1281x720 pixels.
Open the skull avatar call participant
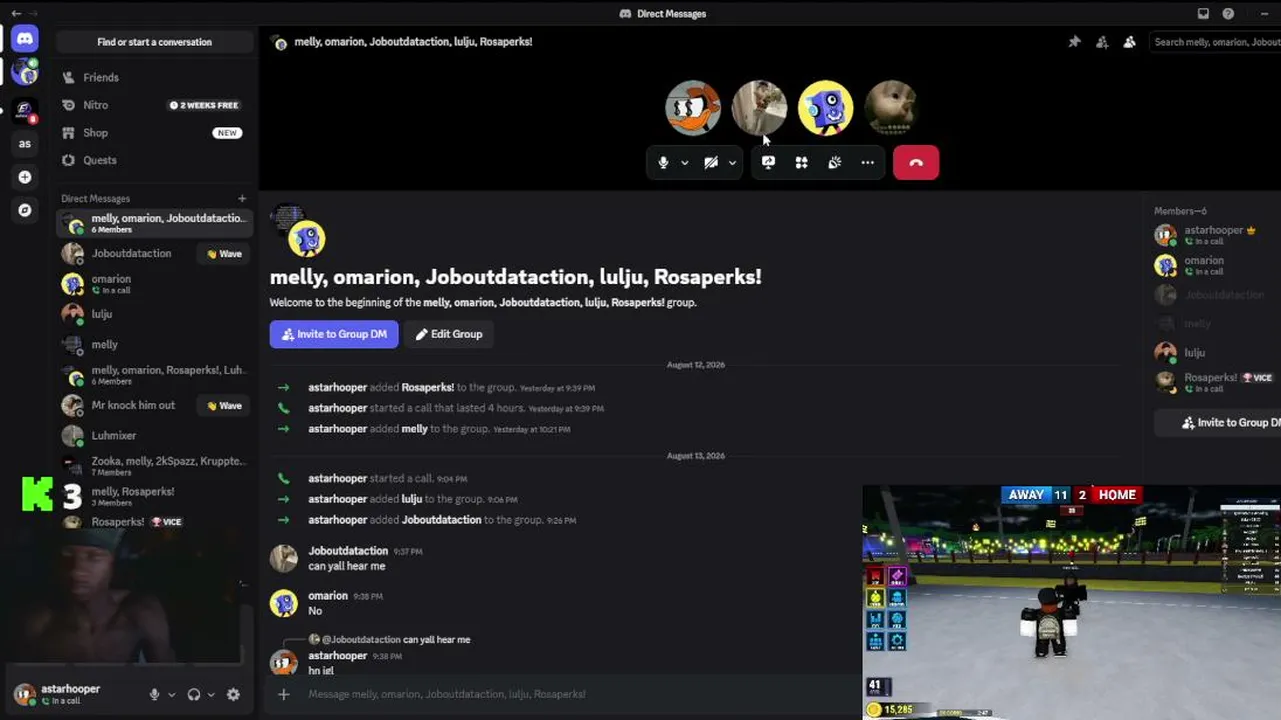pyautogui.click(x=891, y=108)
